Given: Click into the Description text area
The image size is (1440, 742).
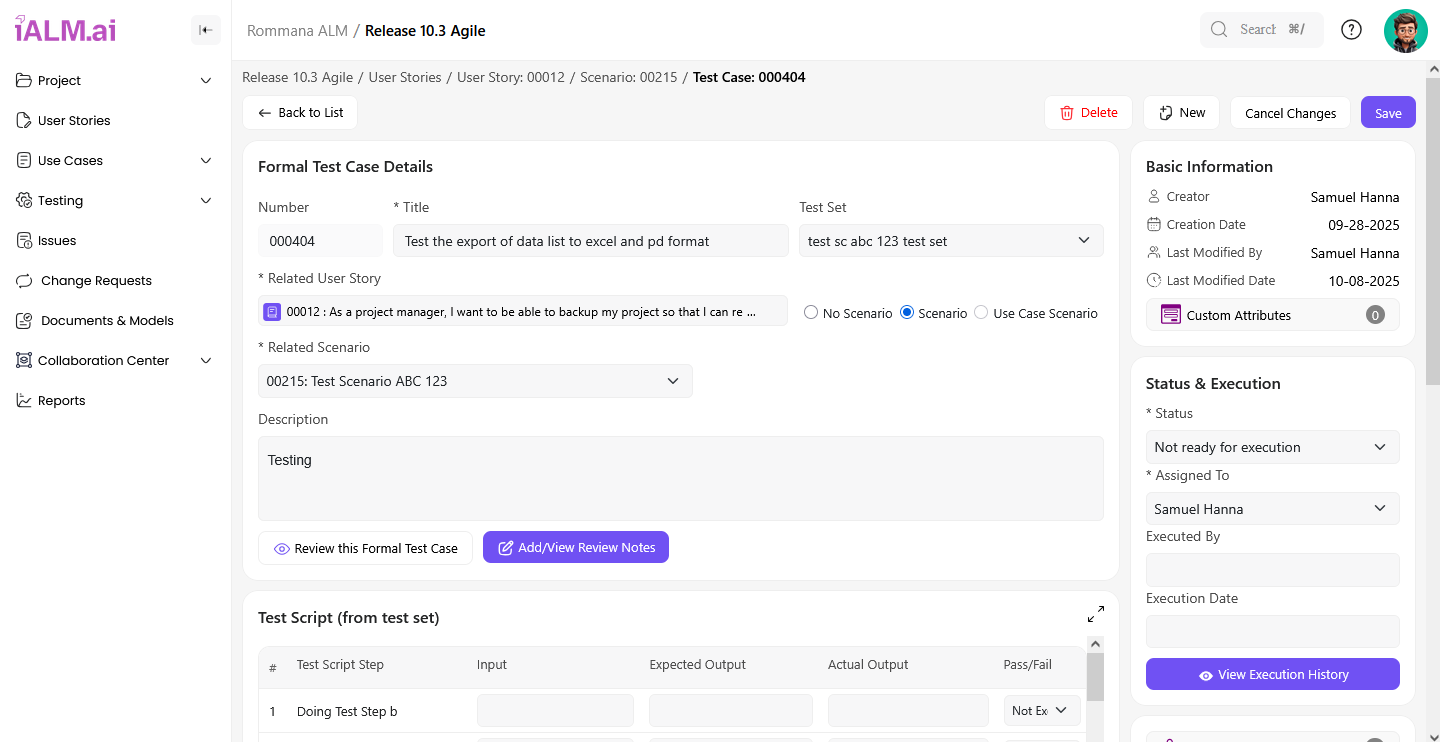Looking at the screenshot, I should pyautogui.click(x=680, y=478).
